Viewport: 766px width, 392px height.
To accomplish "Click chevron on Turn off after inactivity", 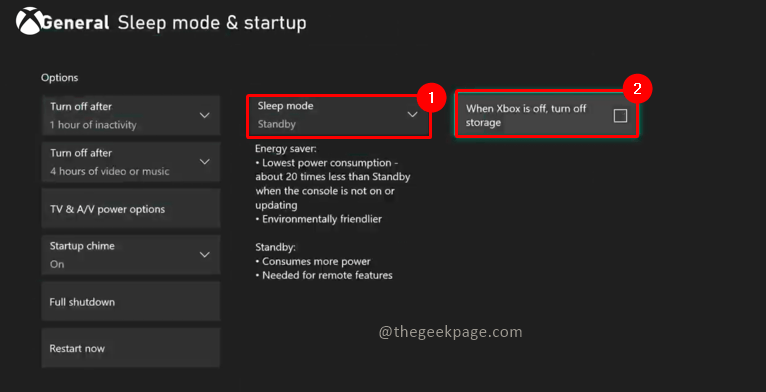I will (x=205, y=115).
